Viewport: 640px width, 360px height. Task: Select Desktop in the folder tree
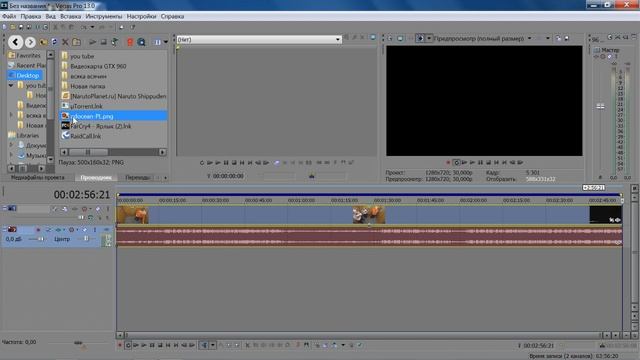coord(24,76)
